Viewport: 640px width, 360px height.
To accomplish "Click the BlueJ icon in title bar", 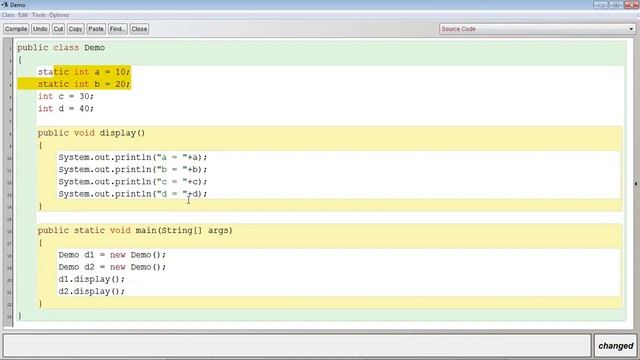I will coord(5,4).
